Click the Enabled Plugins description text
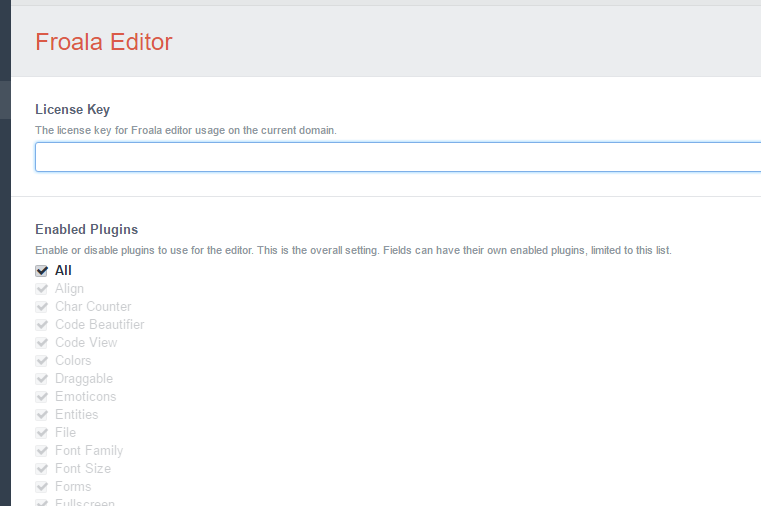The height and width of the screenshot is (506, 763). click(353, 251)
